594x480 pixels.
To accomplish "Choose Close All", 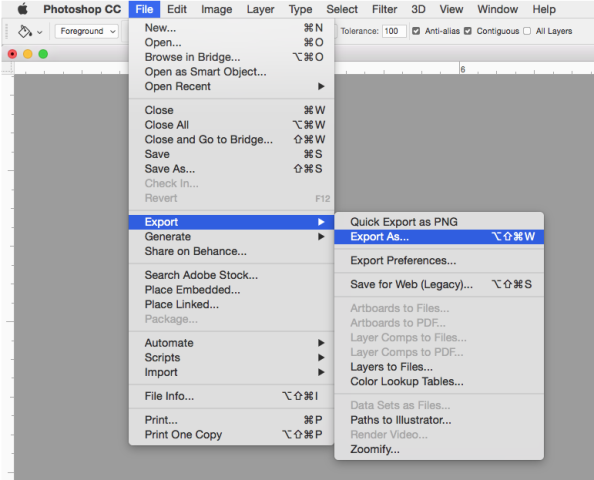I will click(231, 125).
